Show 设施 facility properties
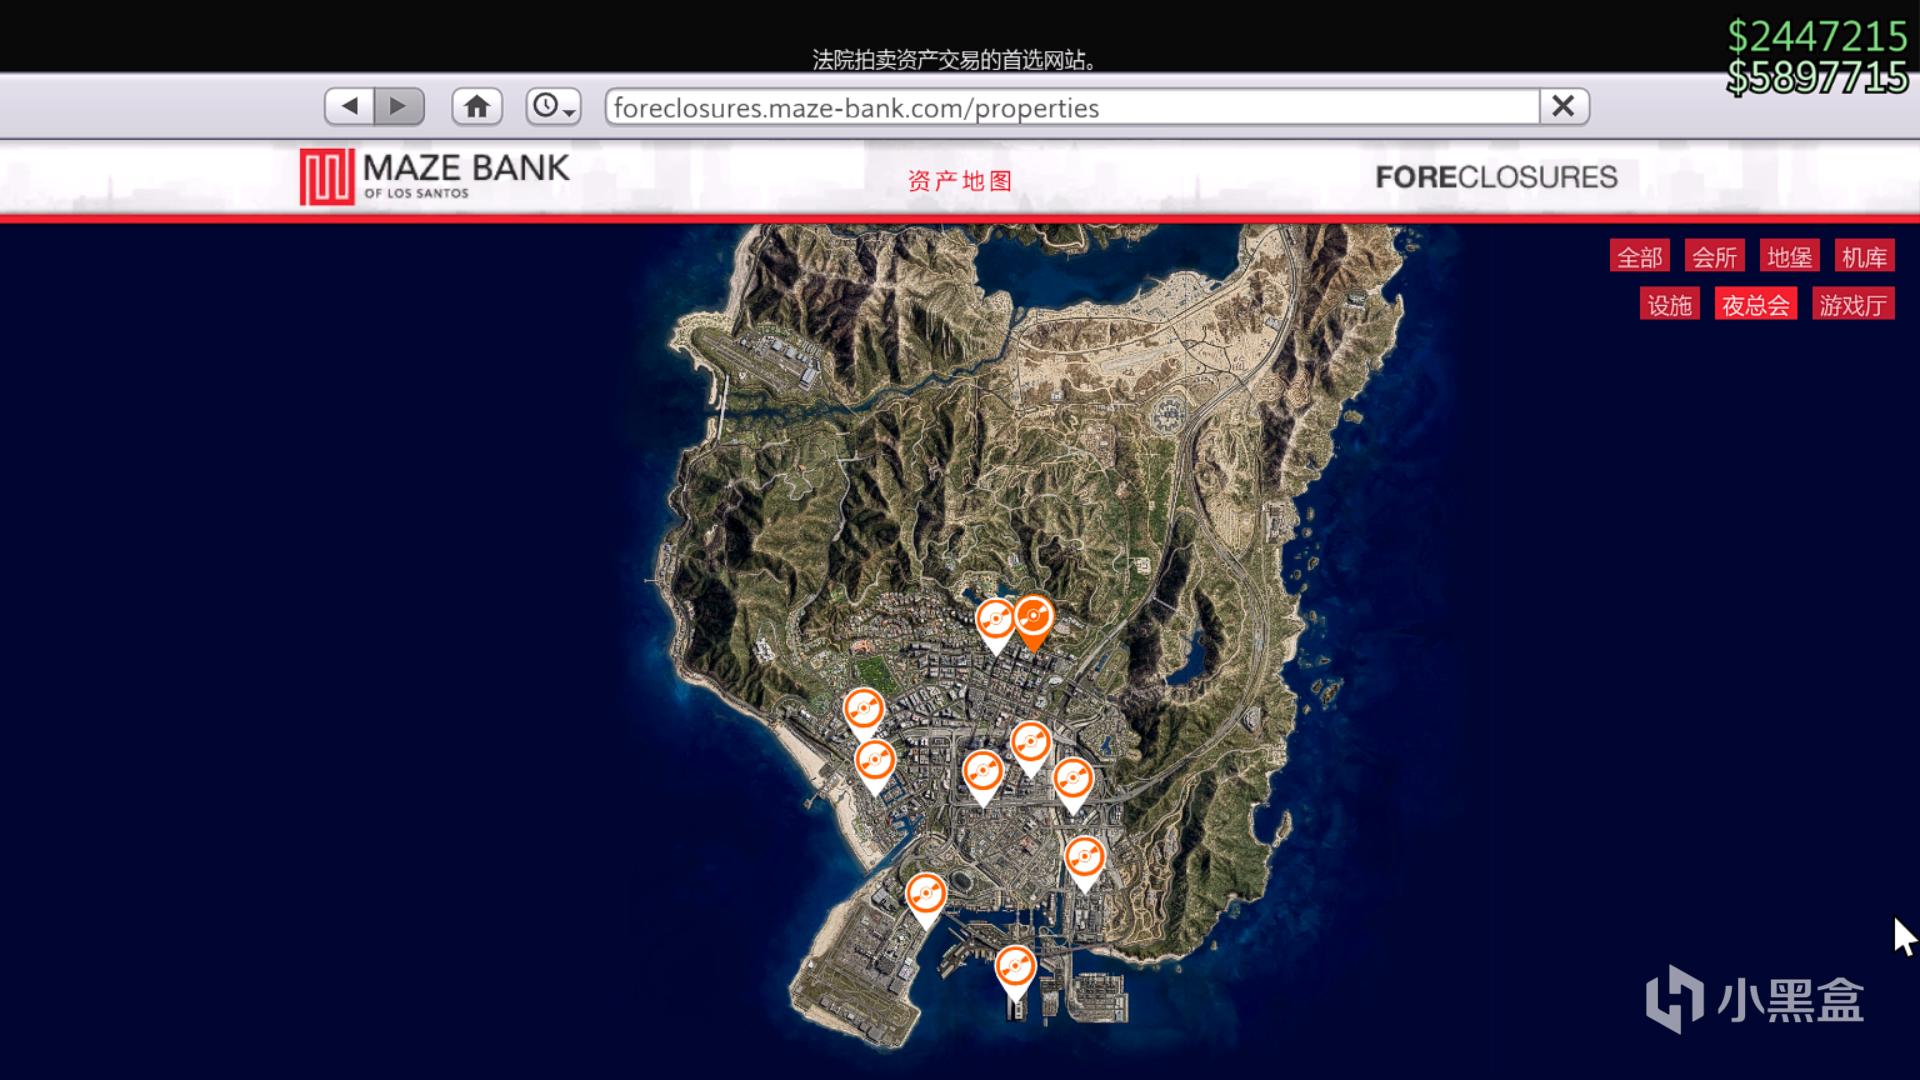 1669,305
